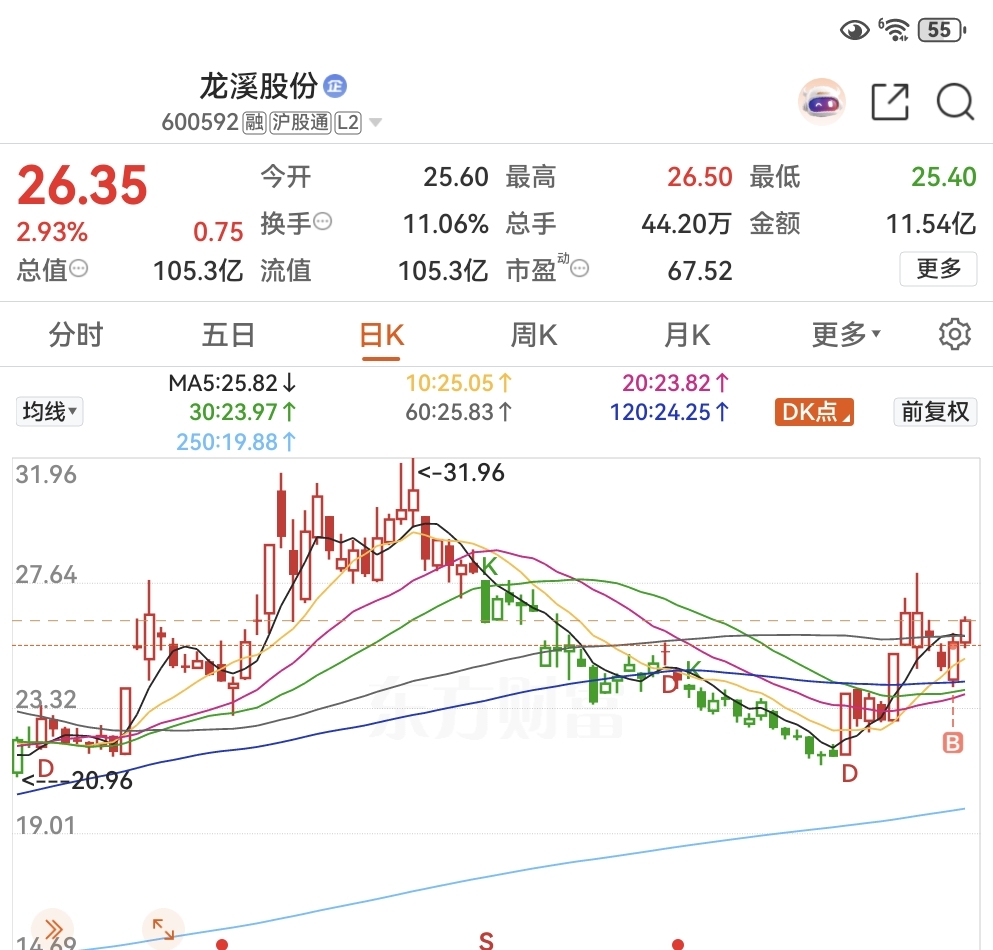993x950 pixels.
Task: Tap the light-blue 250:19.88 MA value
Action: tap(236, 442)
